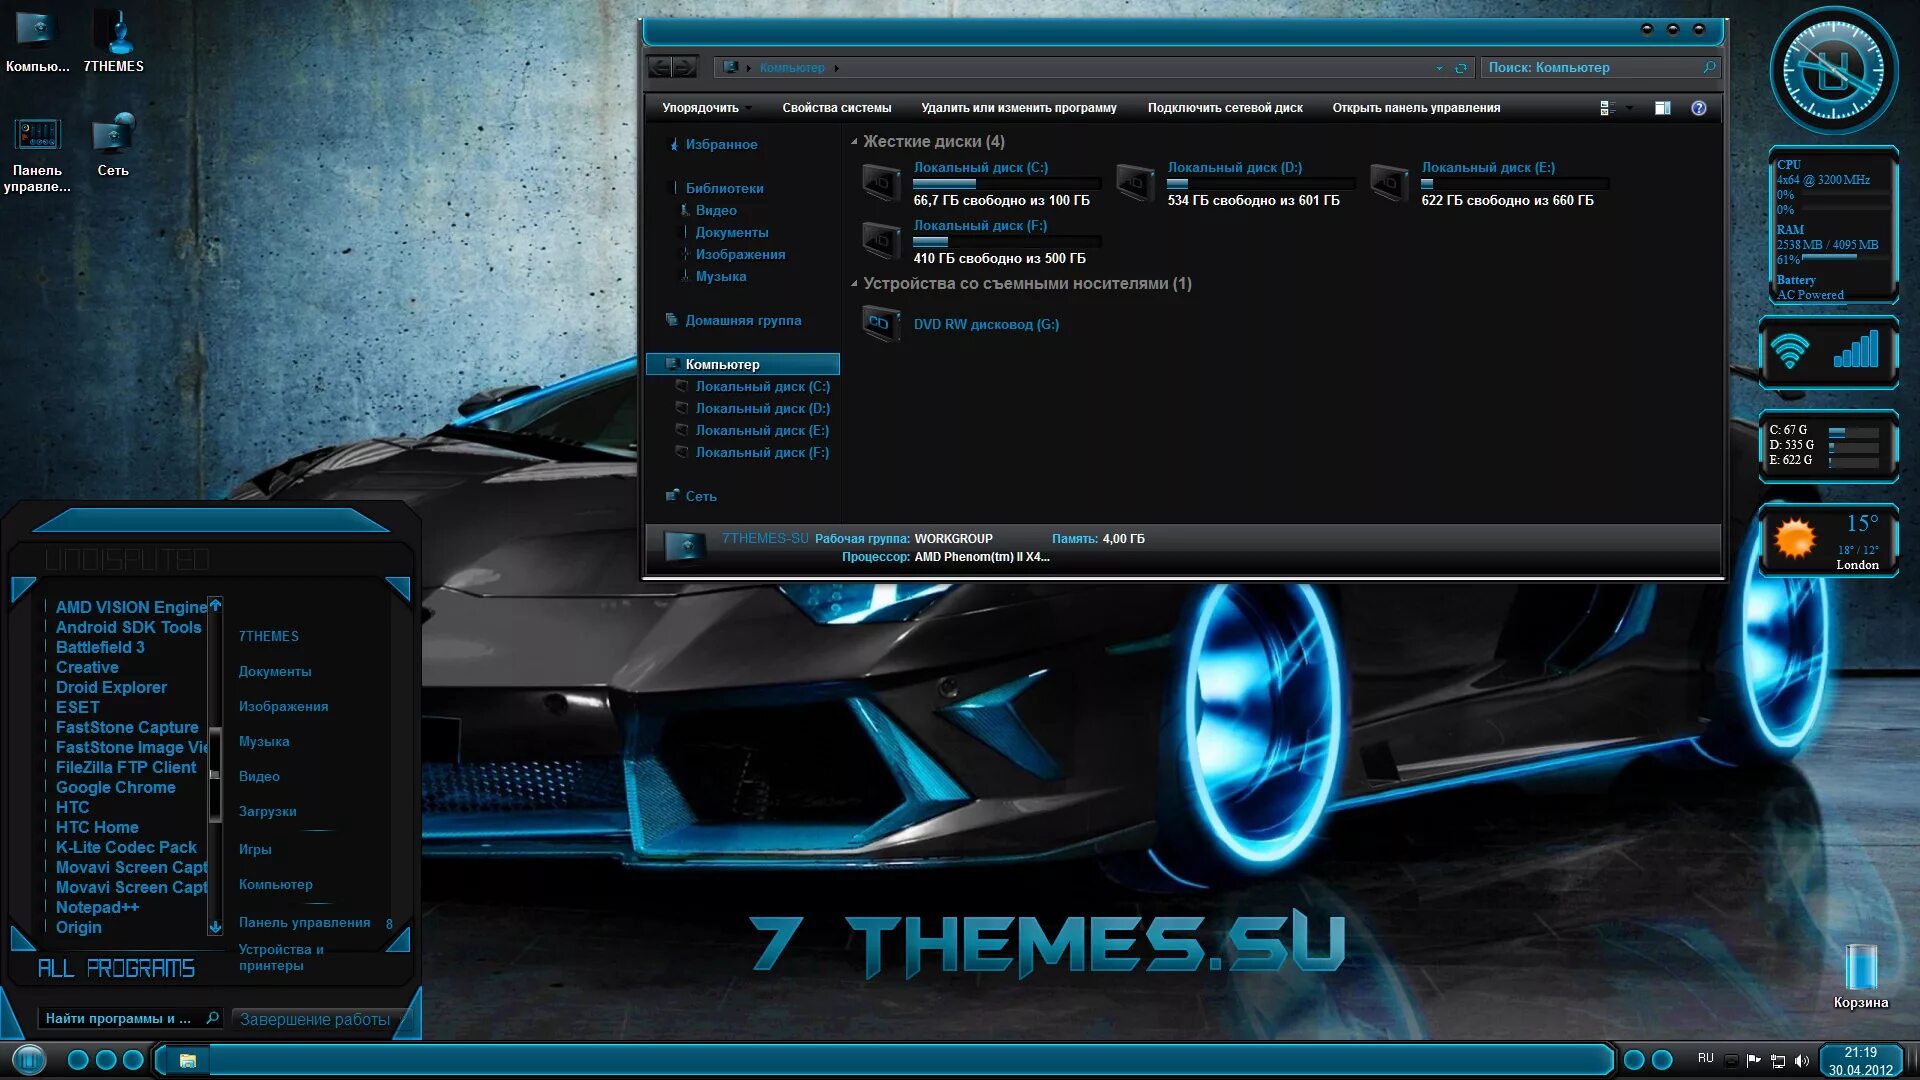Open the 7THEMES desktop icon
This screenshot has width=1920, height=1080.
point(113,35)
